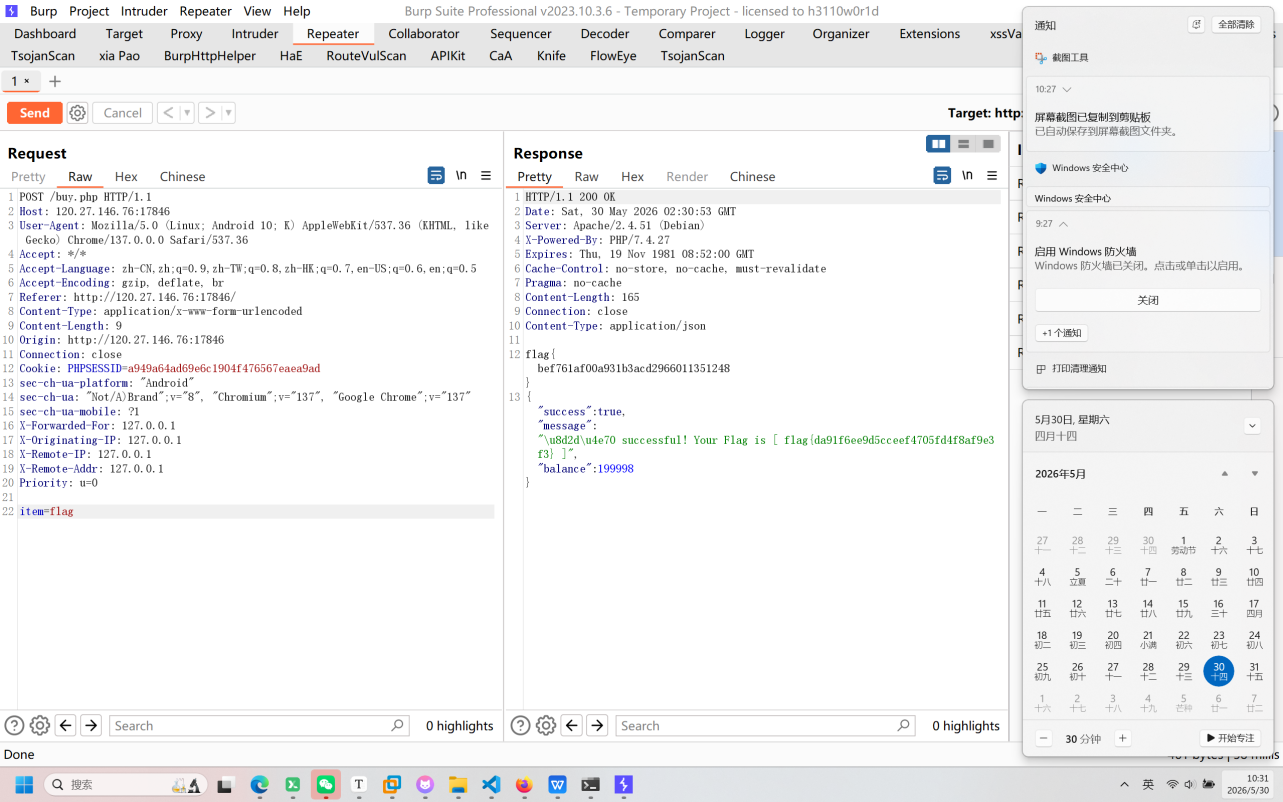Send the request in Repeater
This screenshot has height=802, width=1283.
tap(35, 113)
